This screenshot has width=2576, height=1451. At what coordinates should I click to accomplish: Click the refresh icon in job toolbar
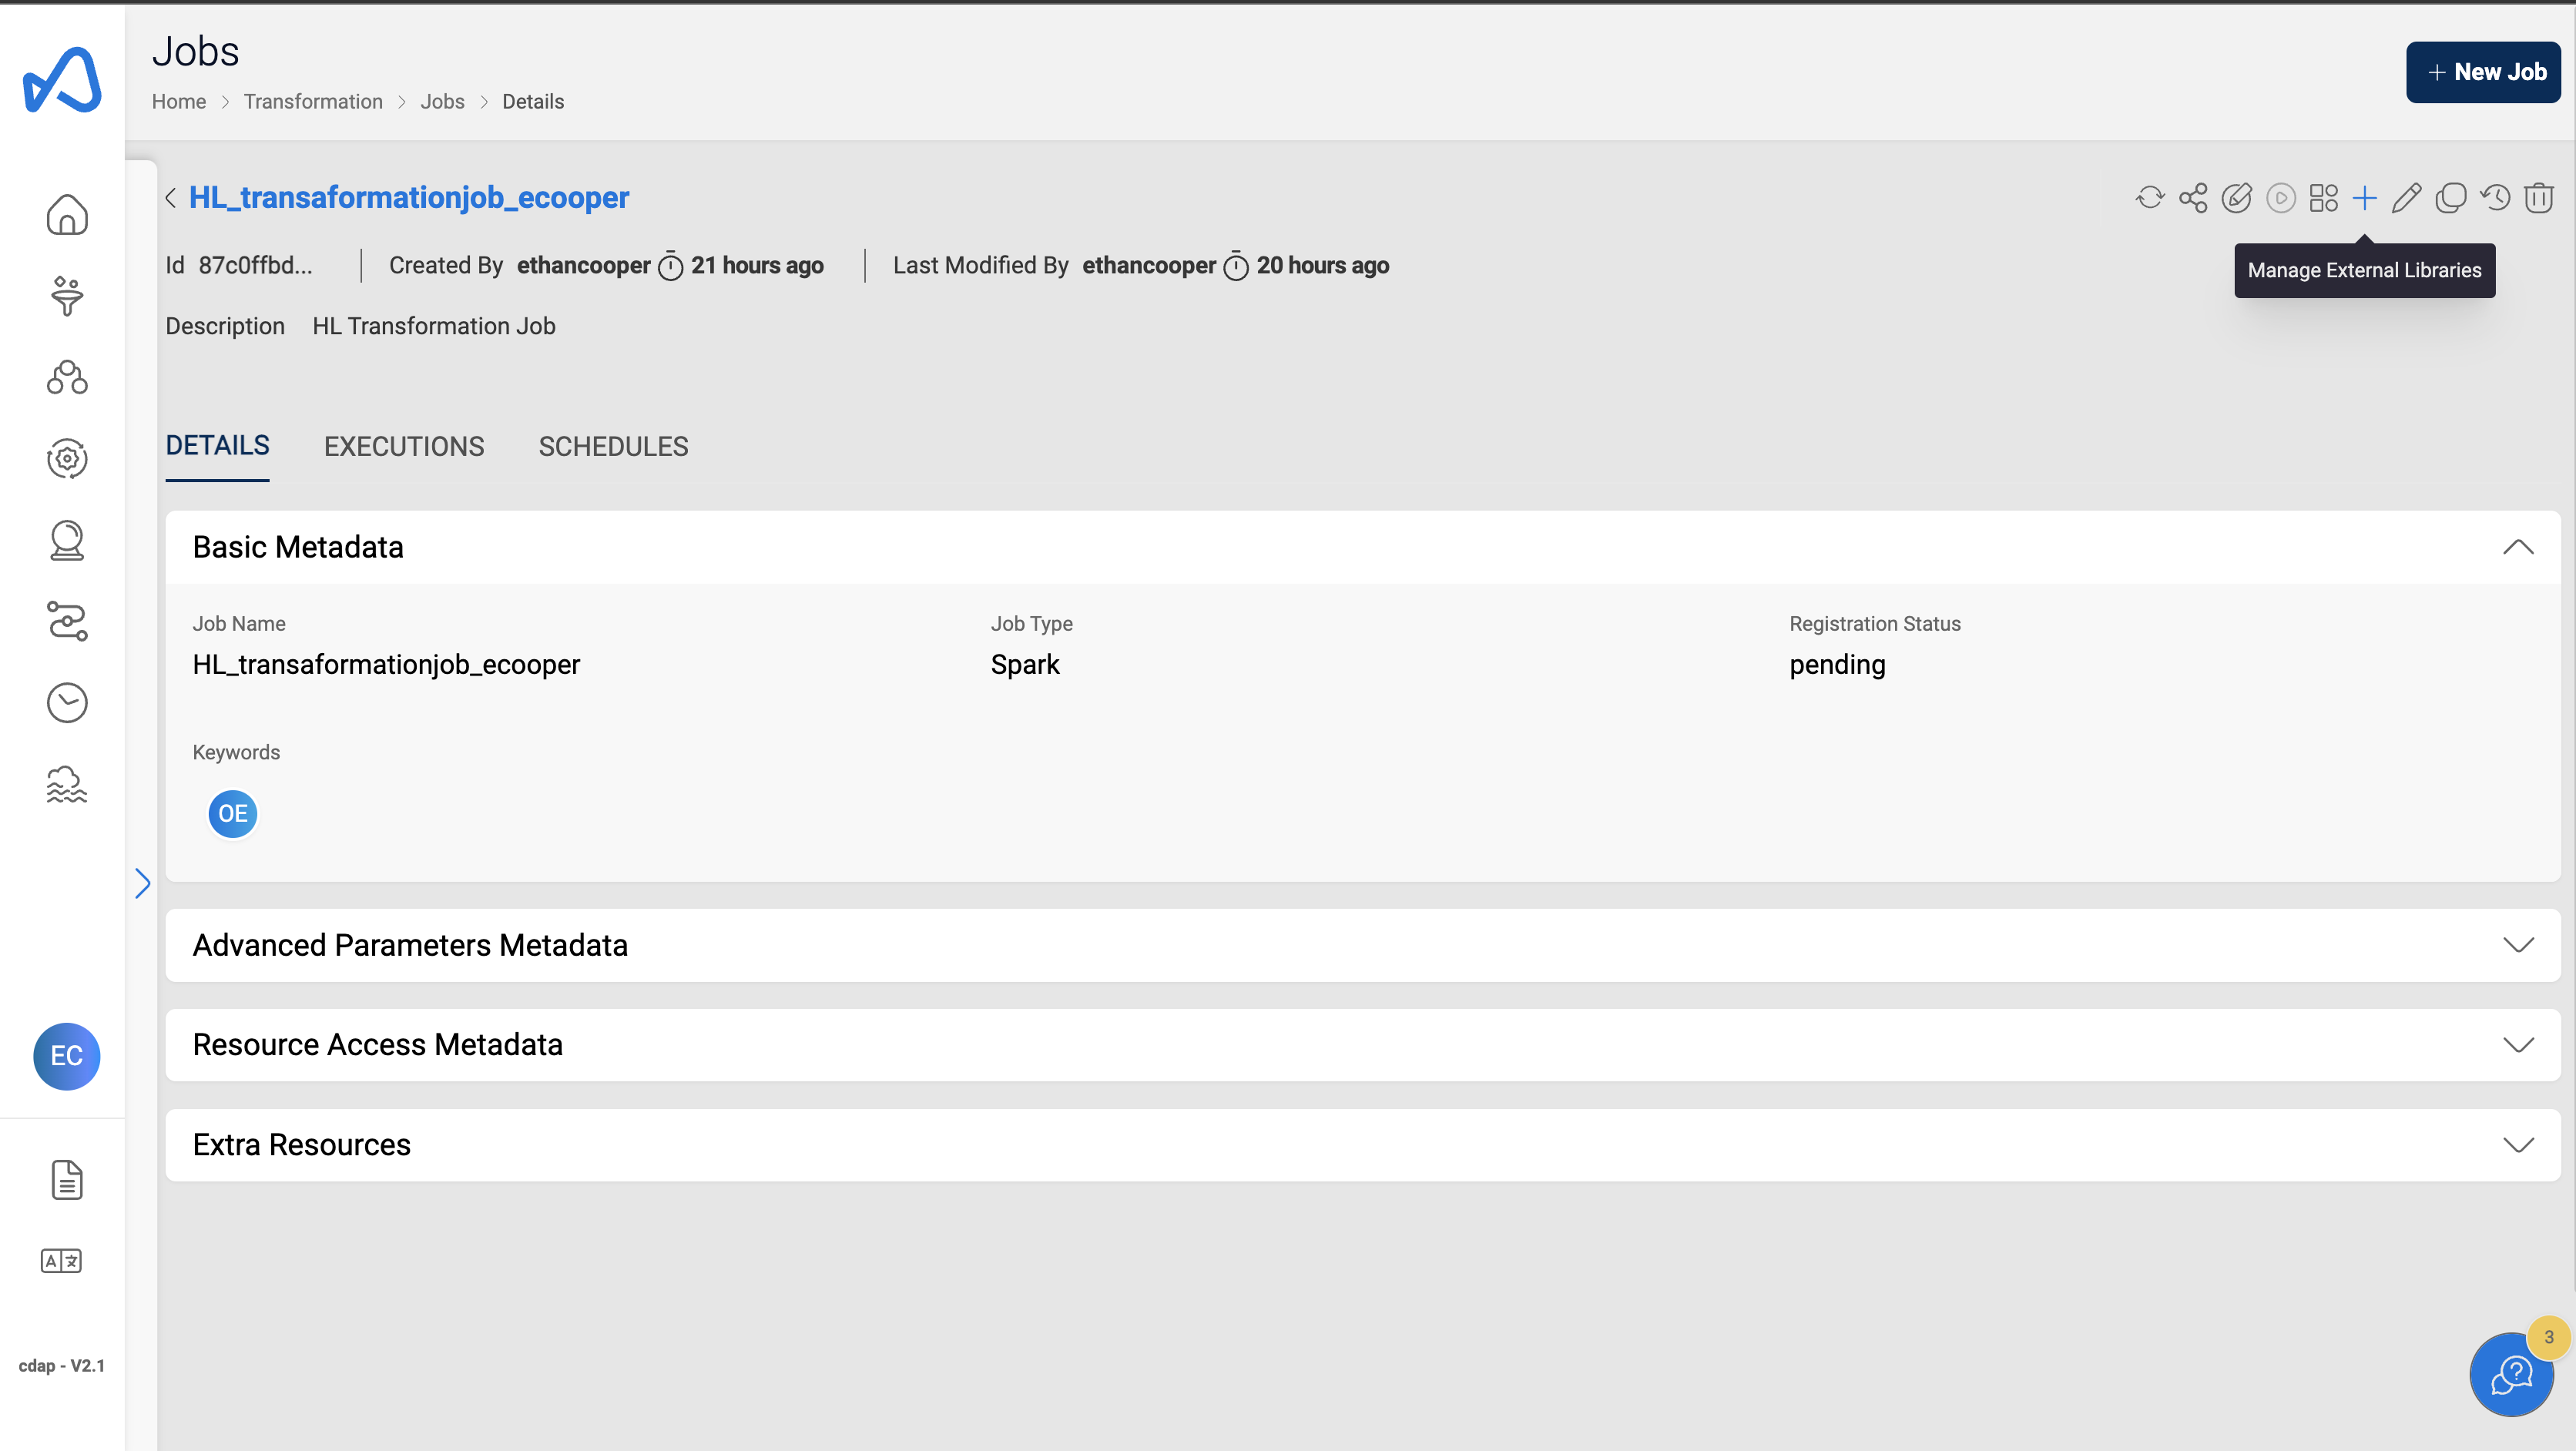[x=2149, y=198]
